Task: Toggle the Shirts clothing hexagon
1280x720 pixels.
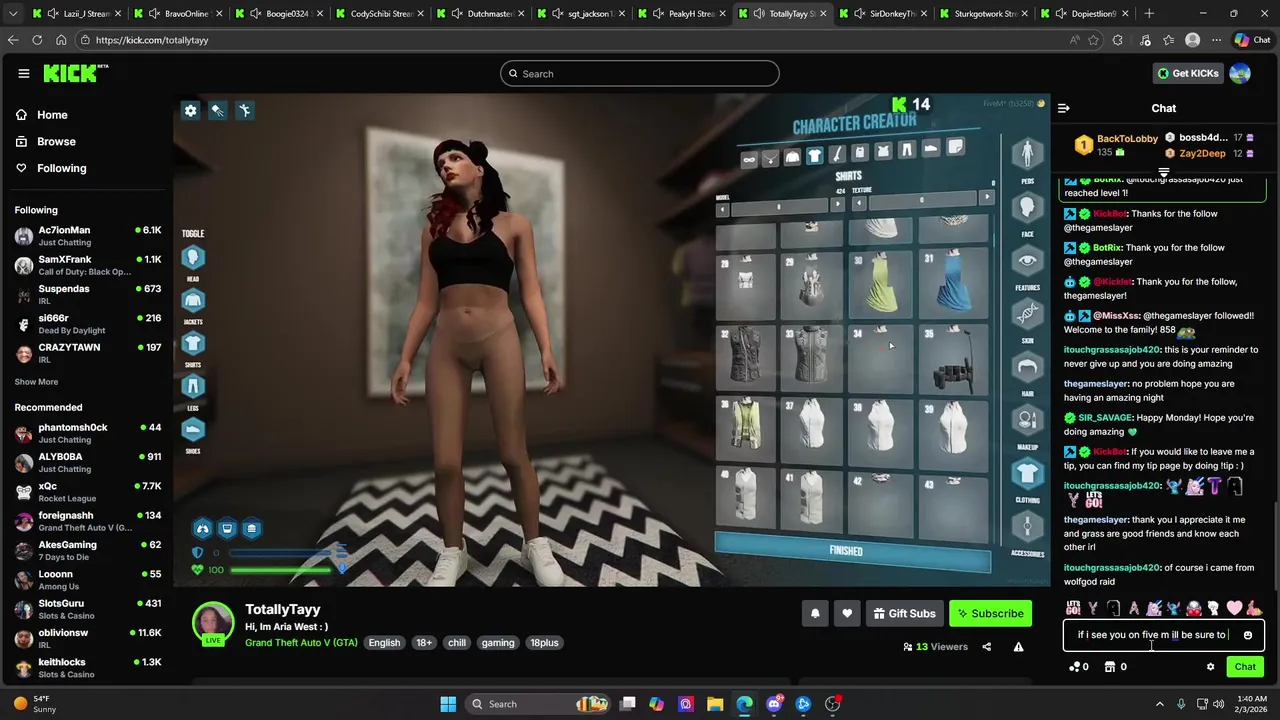Action: [193, 343]
